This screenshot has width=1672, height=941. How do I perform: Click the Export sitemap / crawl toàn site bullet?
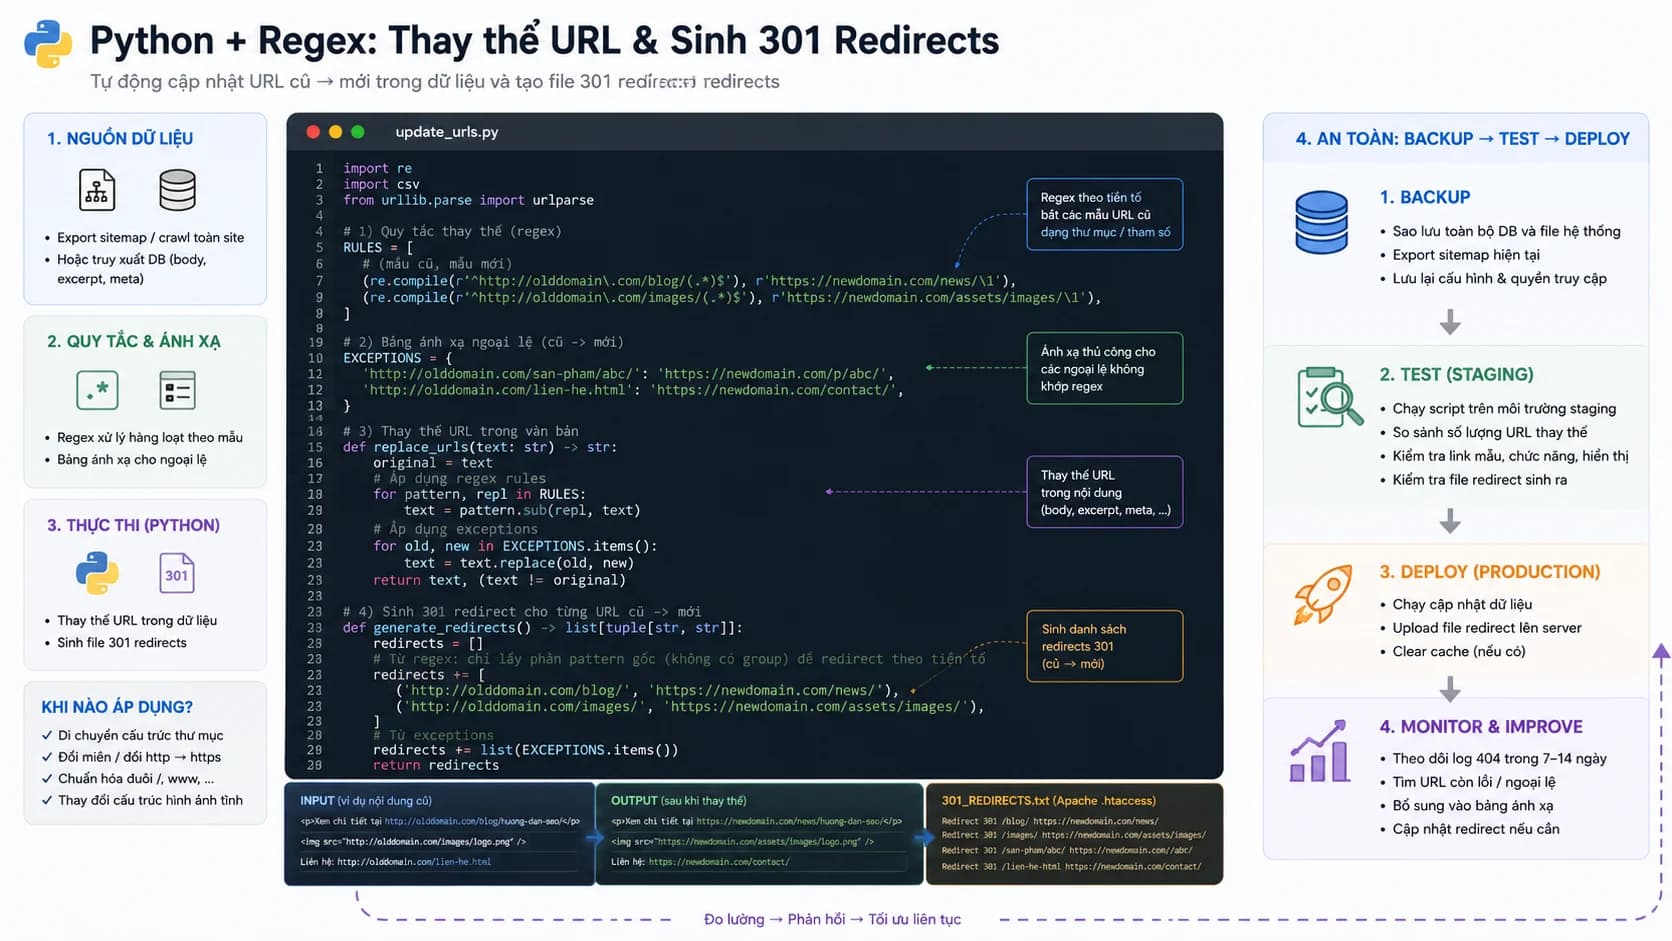click(150, 237)
